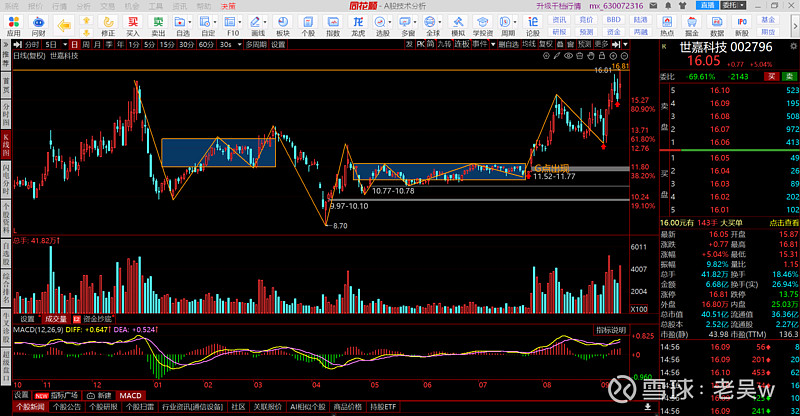Open the 自定 icon dropdown arrow
The height and width of the screenshot is (416, 800).
(215, 22)
